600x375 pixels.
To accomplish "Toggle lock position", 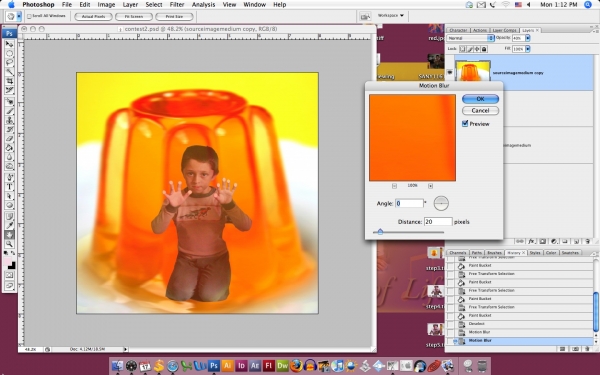I will tap(477, 49).
